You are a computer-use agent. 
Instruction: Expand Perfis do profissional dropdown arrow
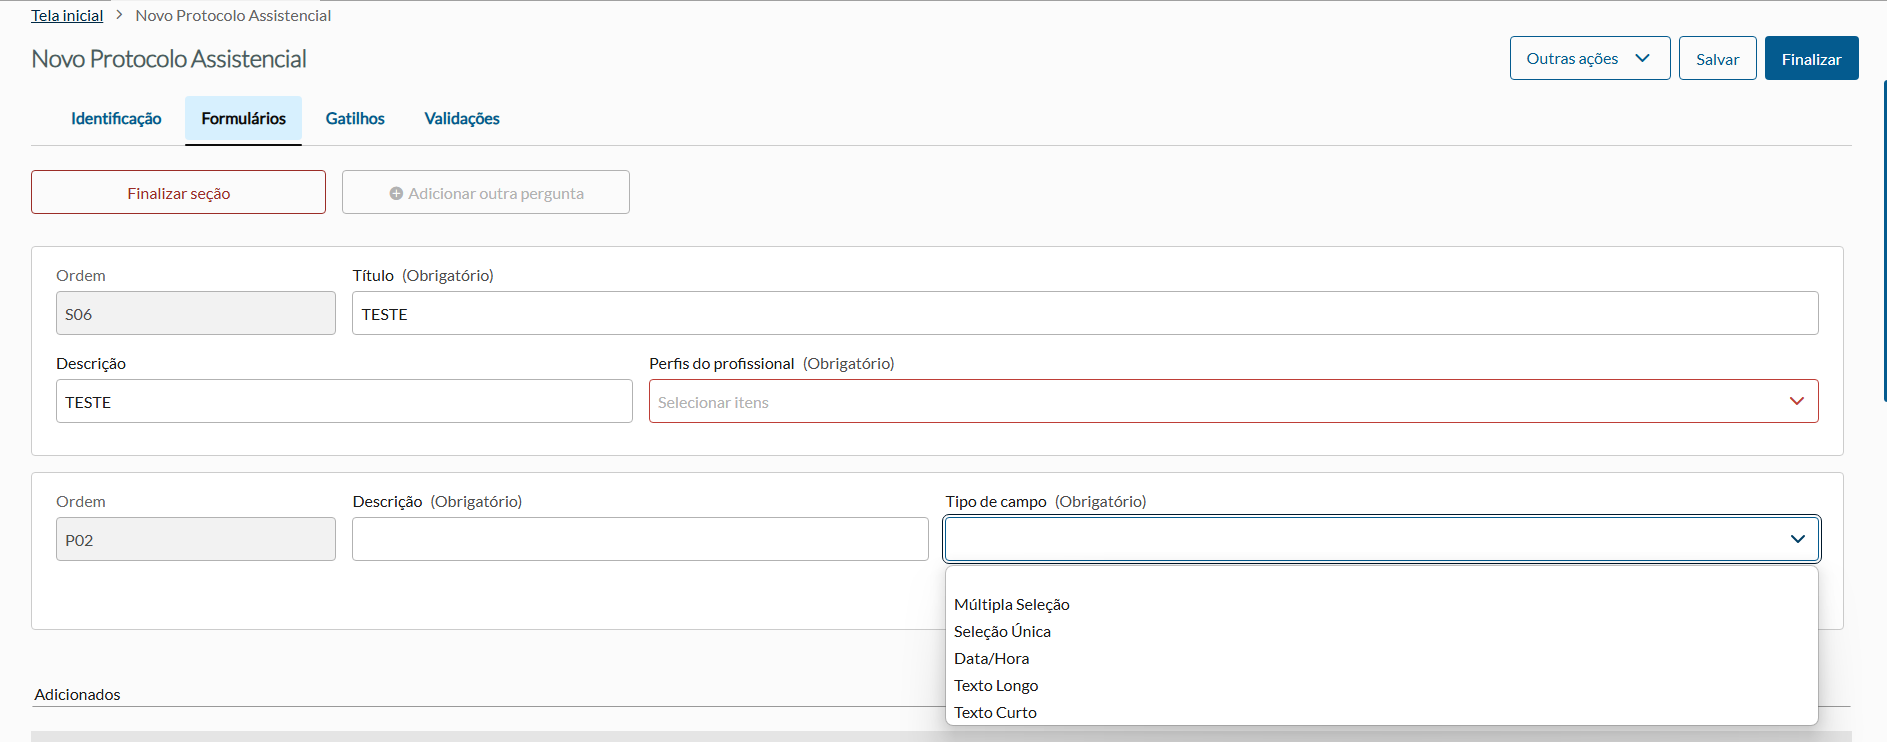tap(1796, 401)
